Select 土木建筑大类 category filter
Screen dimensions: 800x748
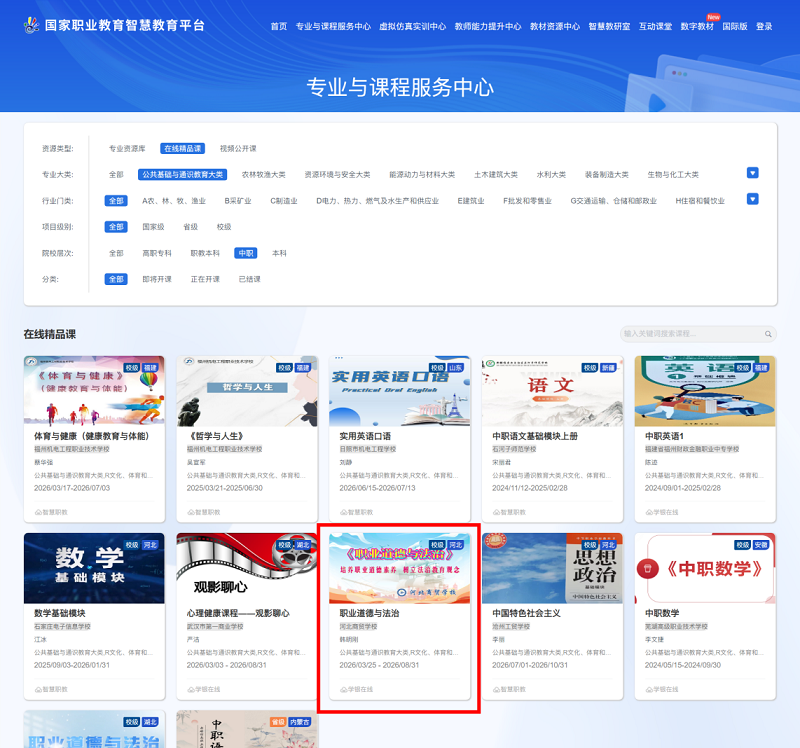tap(495, 174)
